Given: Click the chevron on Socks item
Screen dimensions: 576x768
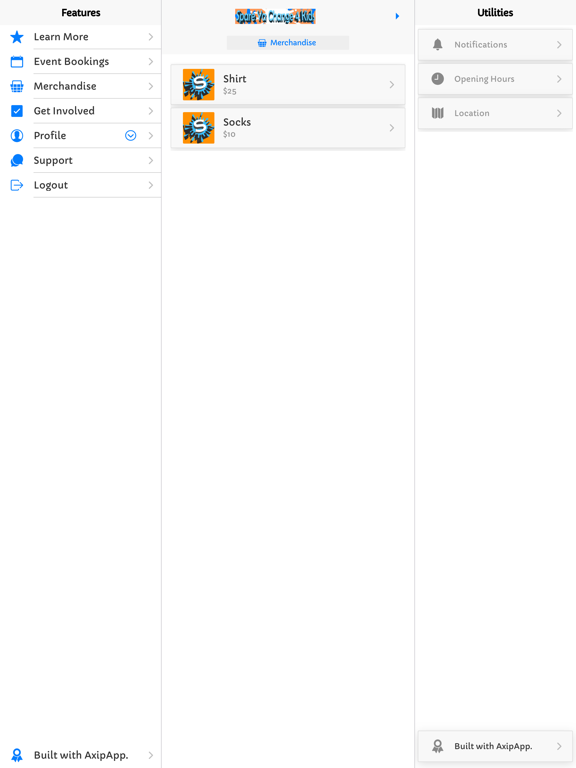Looking at the screenshot, I should [392, 128].
